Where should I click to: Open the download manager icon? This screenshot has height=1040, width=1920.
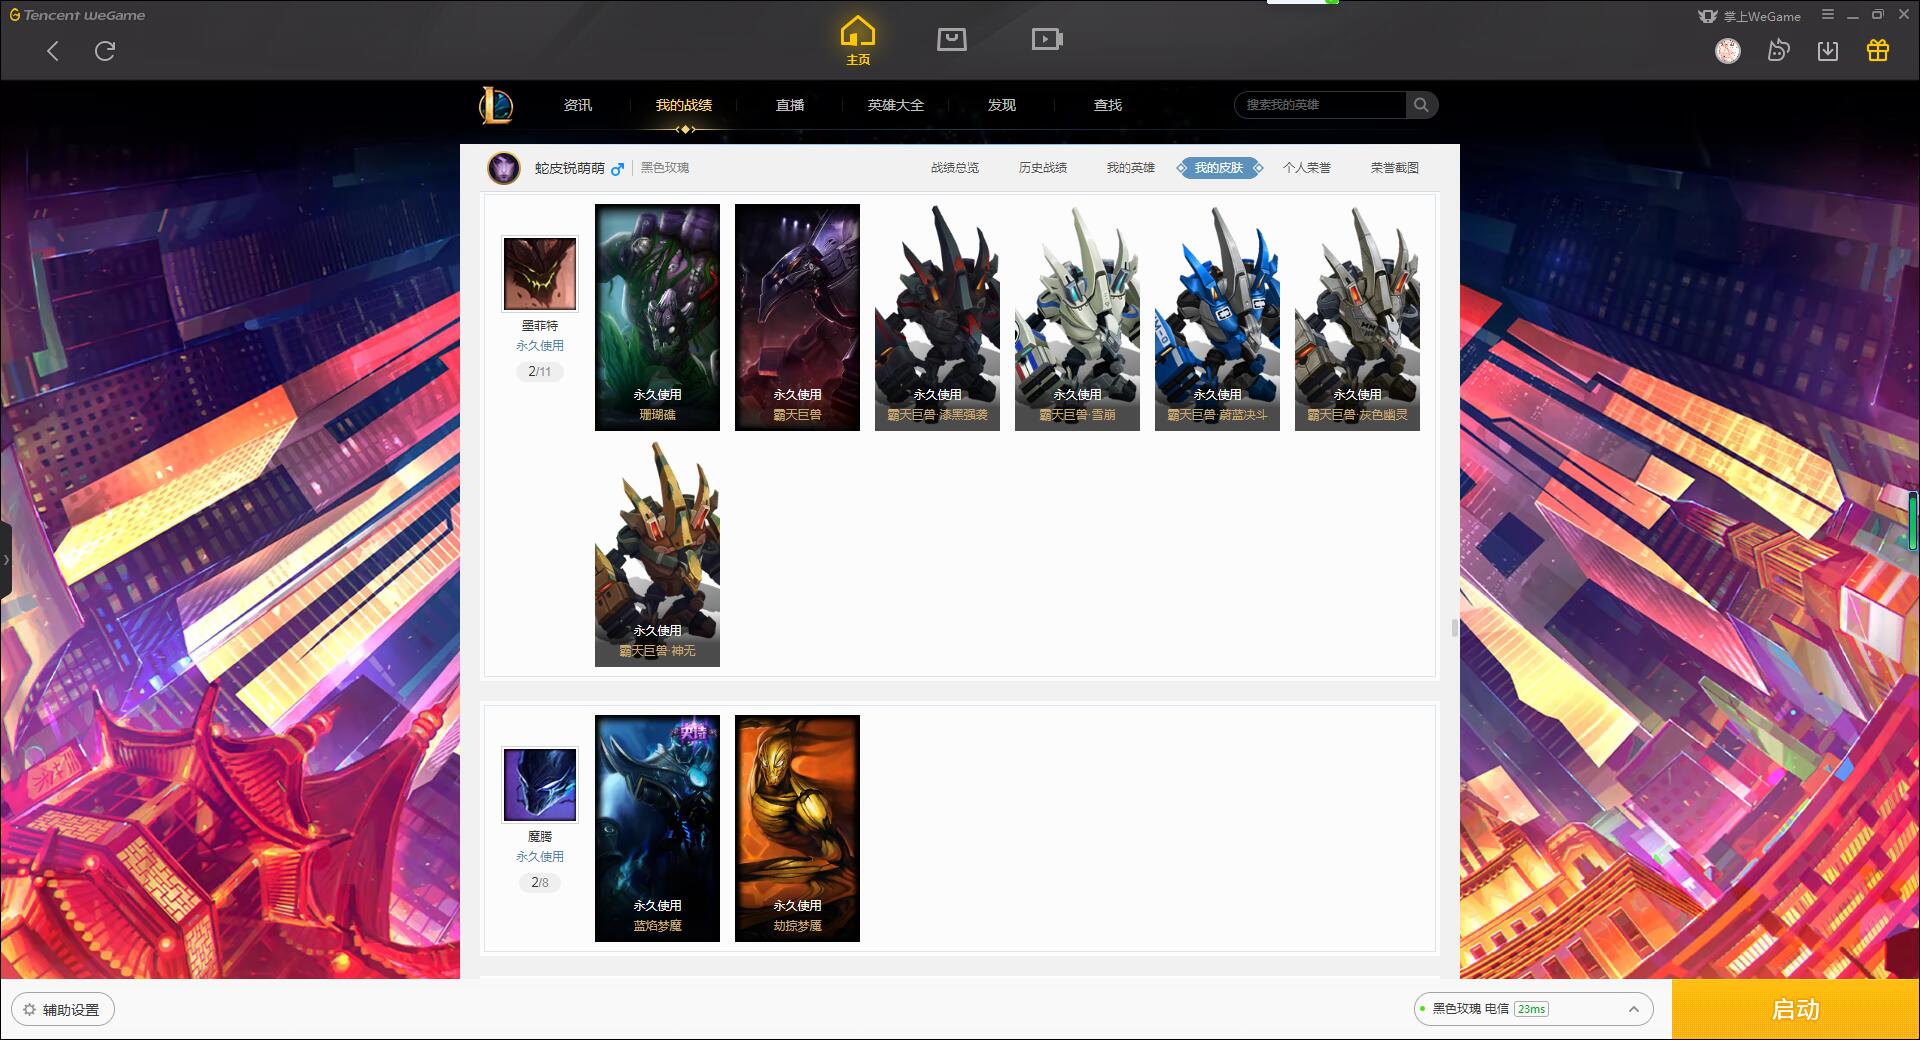pos(1828,51)
